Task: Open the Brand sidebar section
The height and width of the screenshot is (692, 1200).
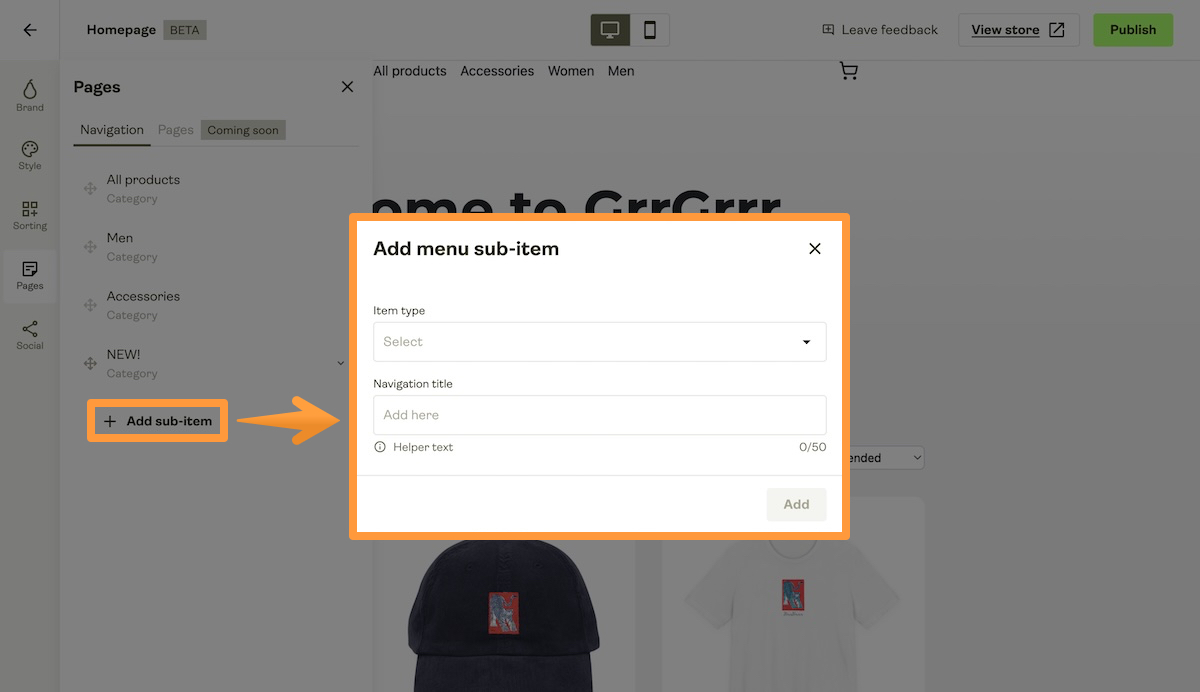Action: tap(30, 95)
